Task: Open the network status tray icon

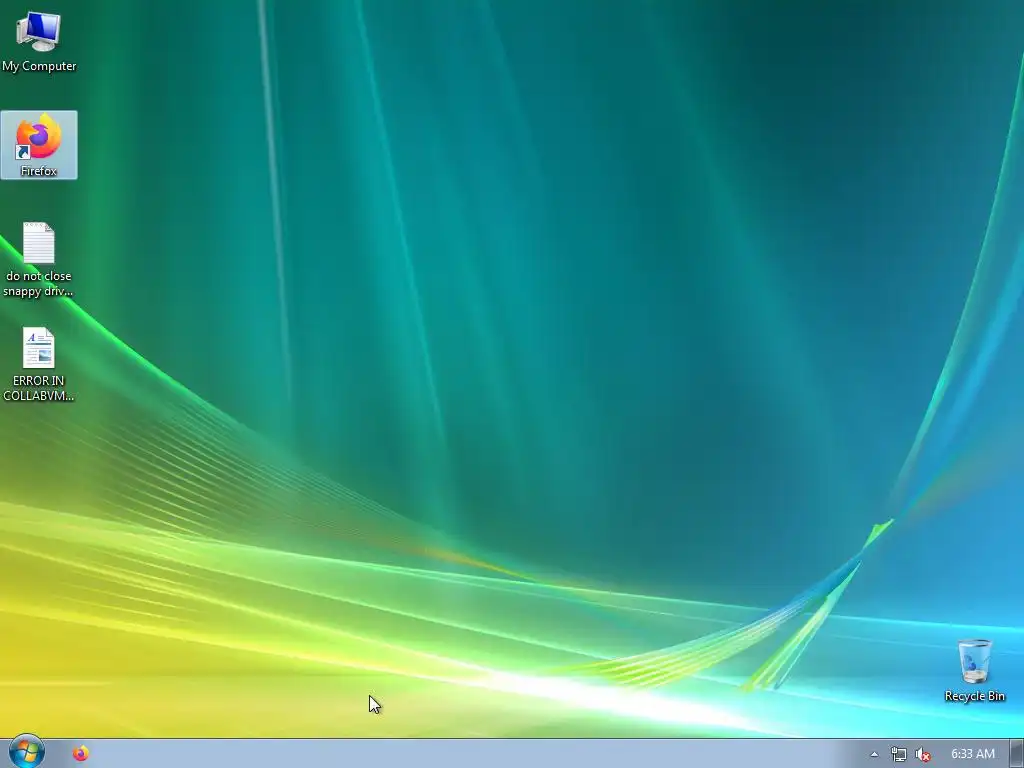Action: (x=899, y=754)
